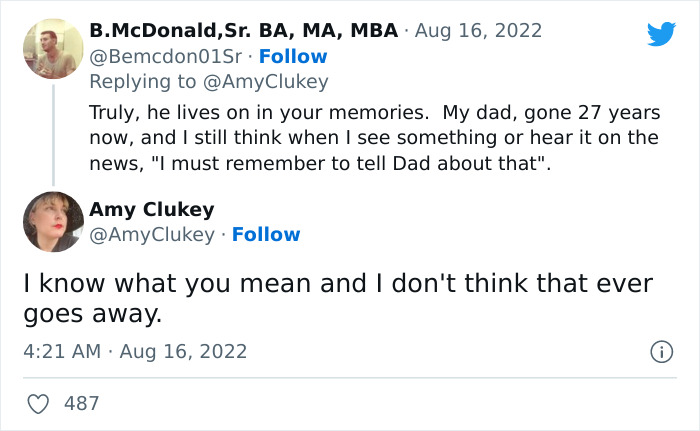The image size is (700, 431).
Task: Open Amy Clukey's profile picture
Action: click(53, 221)
